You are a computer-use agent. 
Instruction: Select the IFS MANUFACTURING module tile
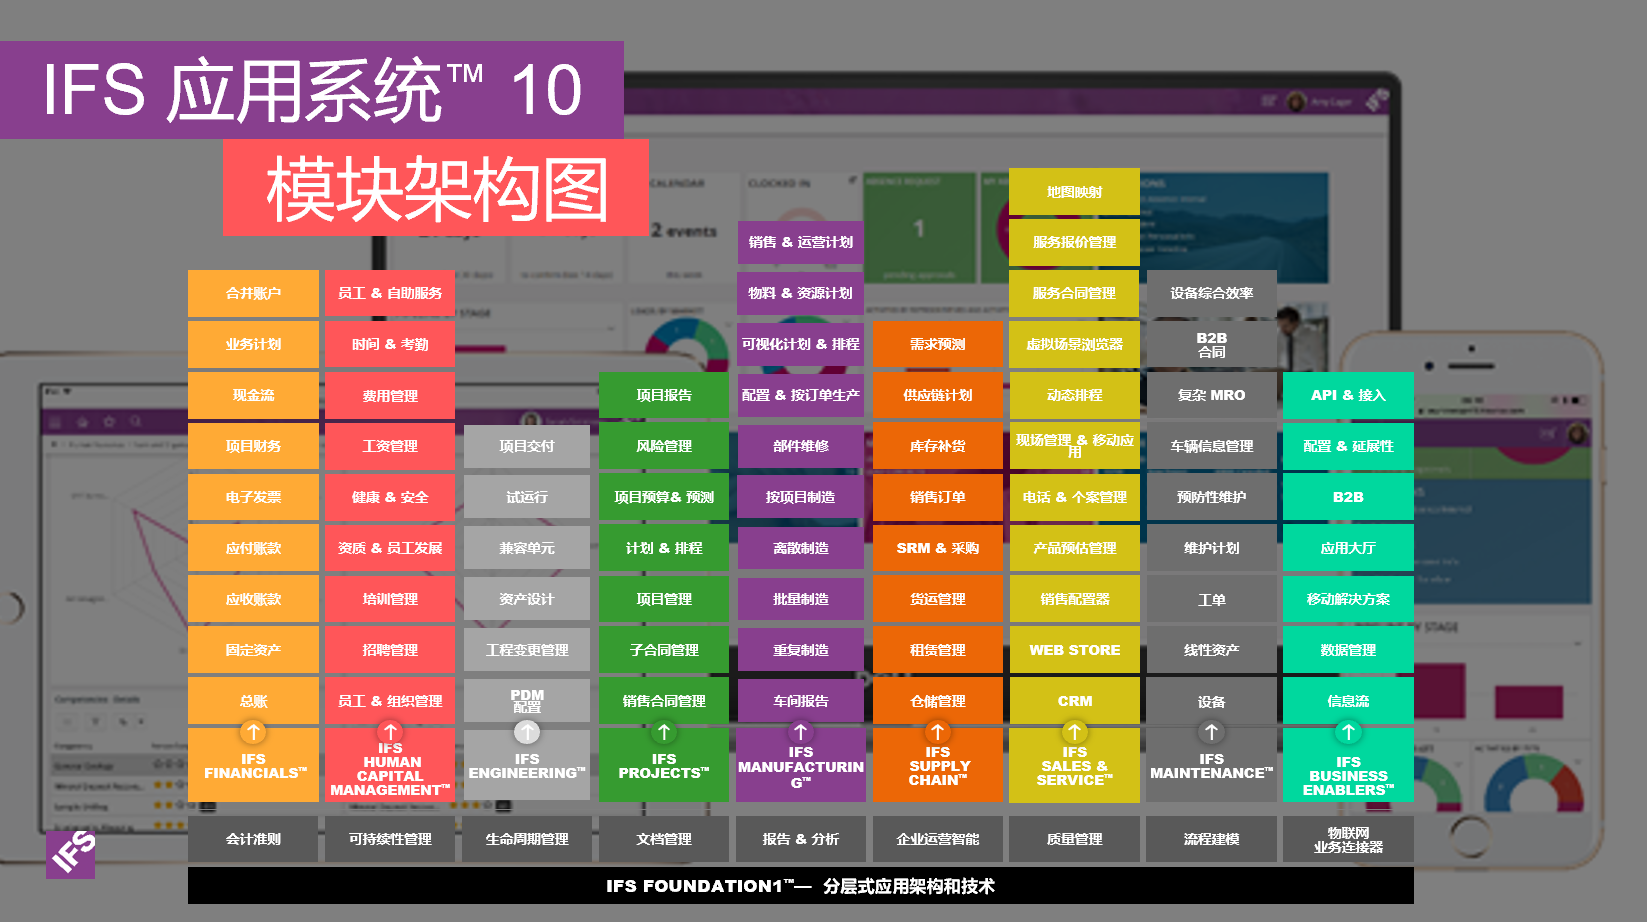click(800, 765)
